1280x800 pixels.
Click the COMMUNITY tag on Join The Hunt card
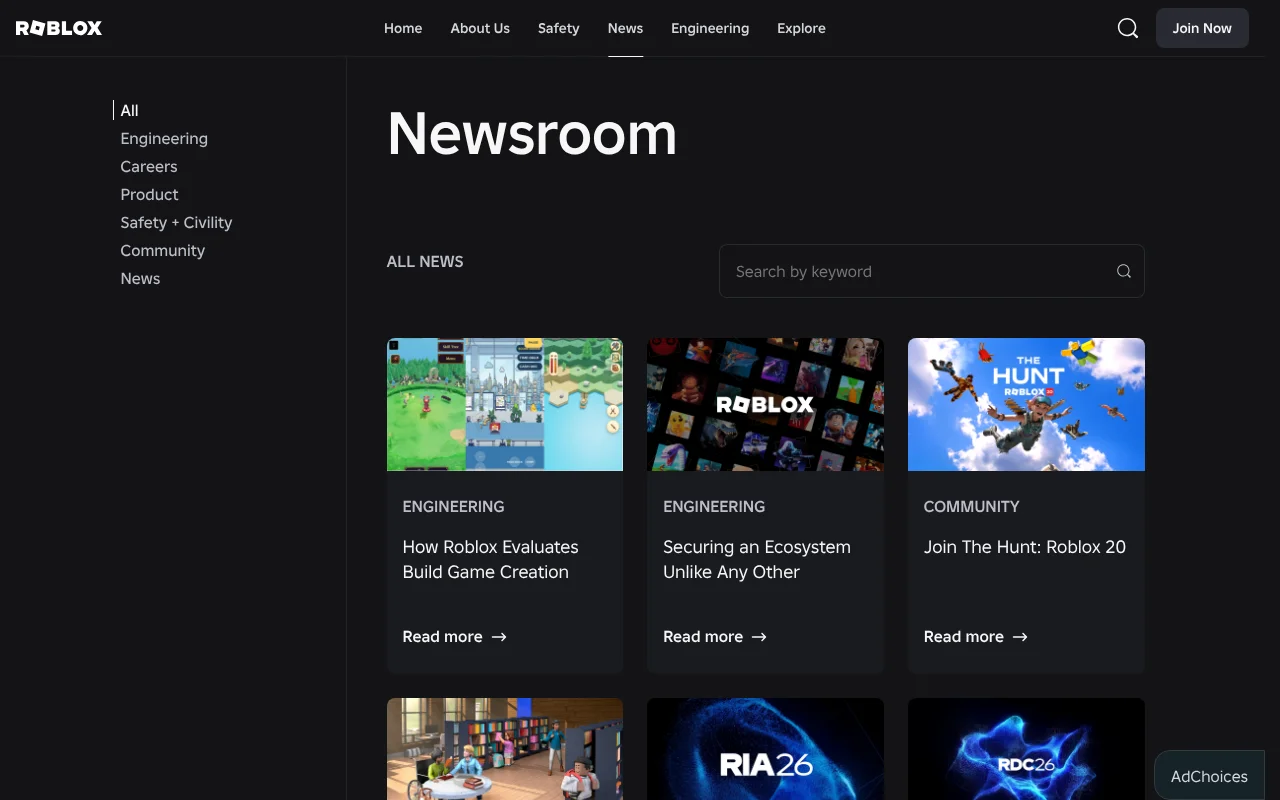[x=971, y=507]
